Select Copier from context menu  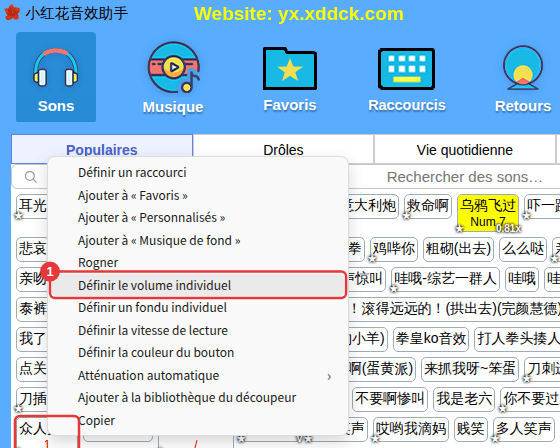tap(198, 420)
